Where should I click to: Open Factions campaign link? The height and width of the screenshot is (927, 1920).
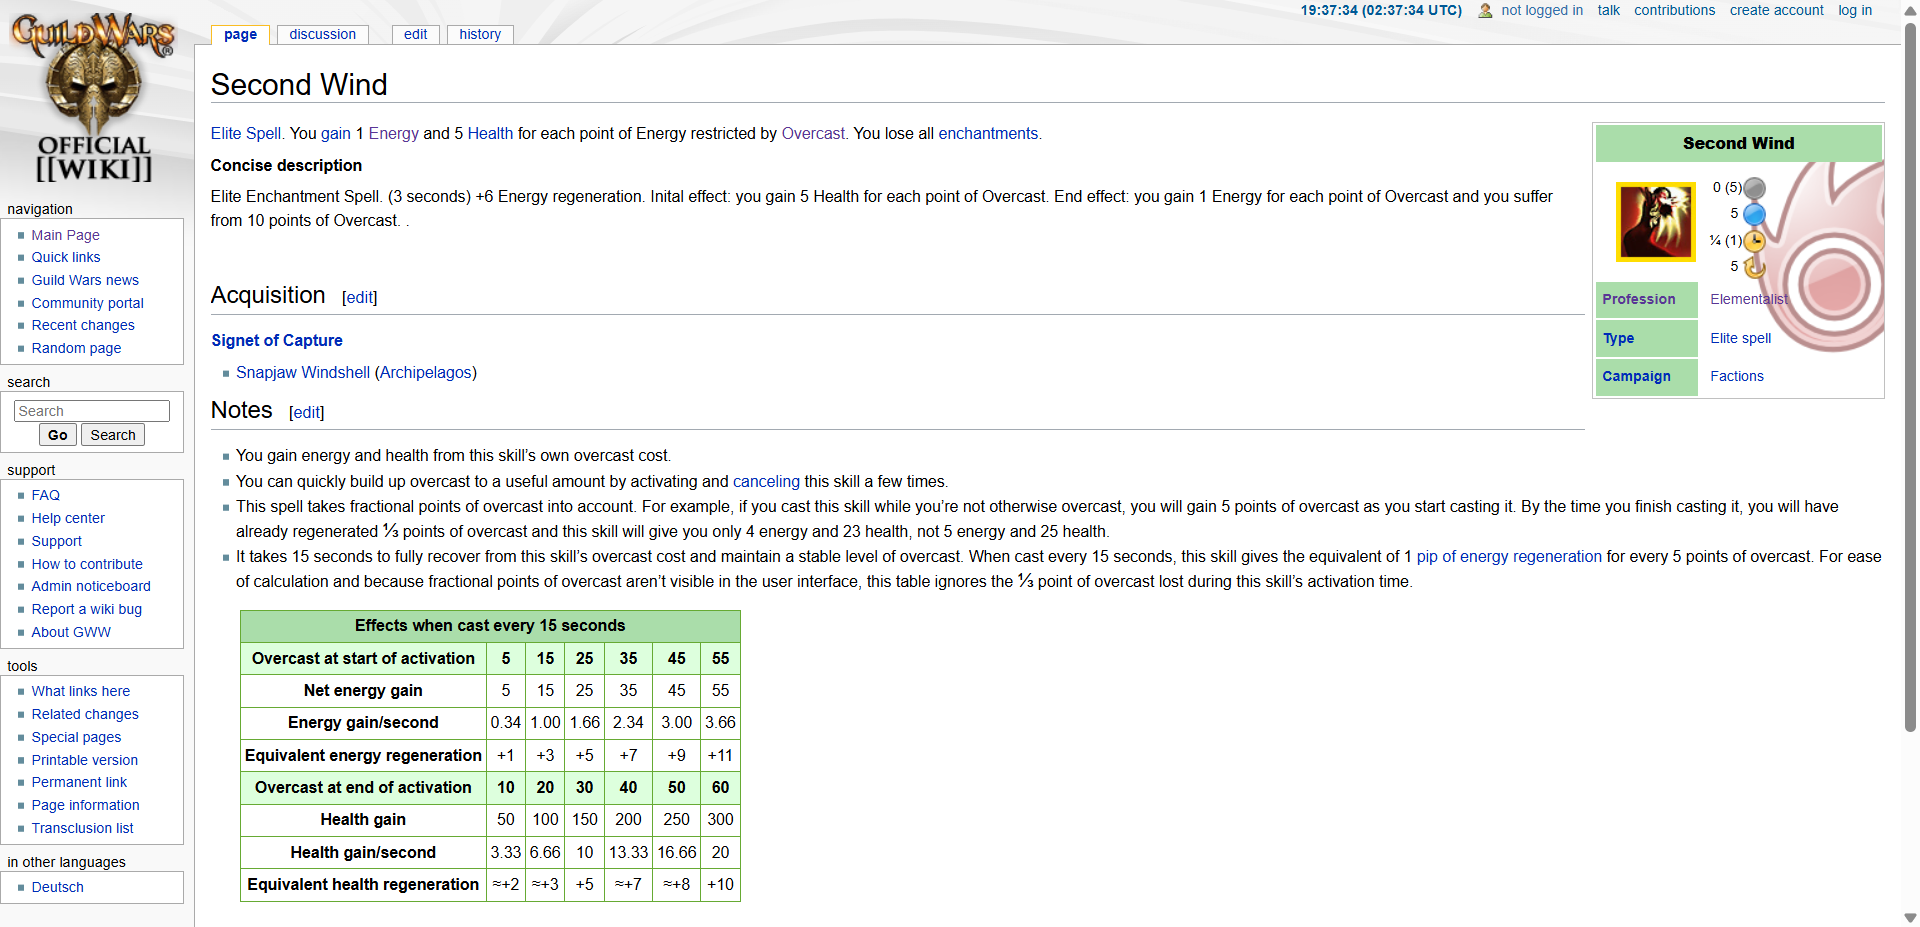click(x=1736, y=376)
